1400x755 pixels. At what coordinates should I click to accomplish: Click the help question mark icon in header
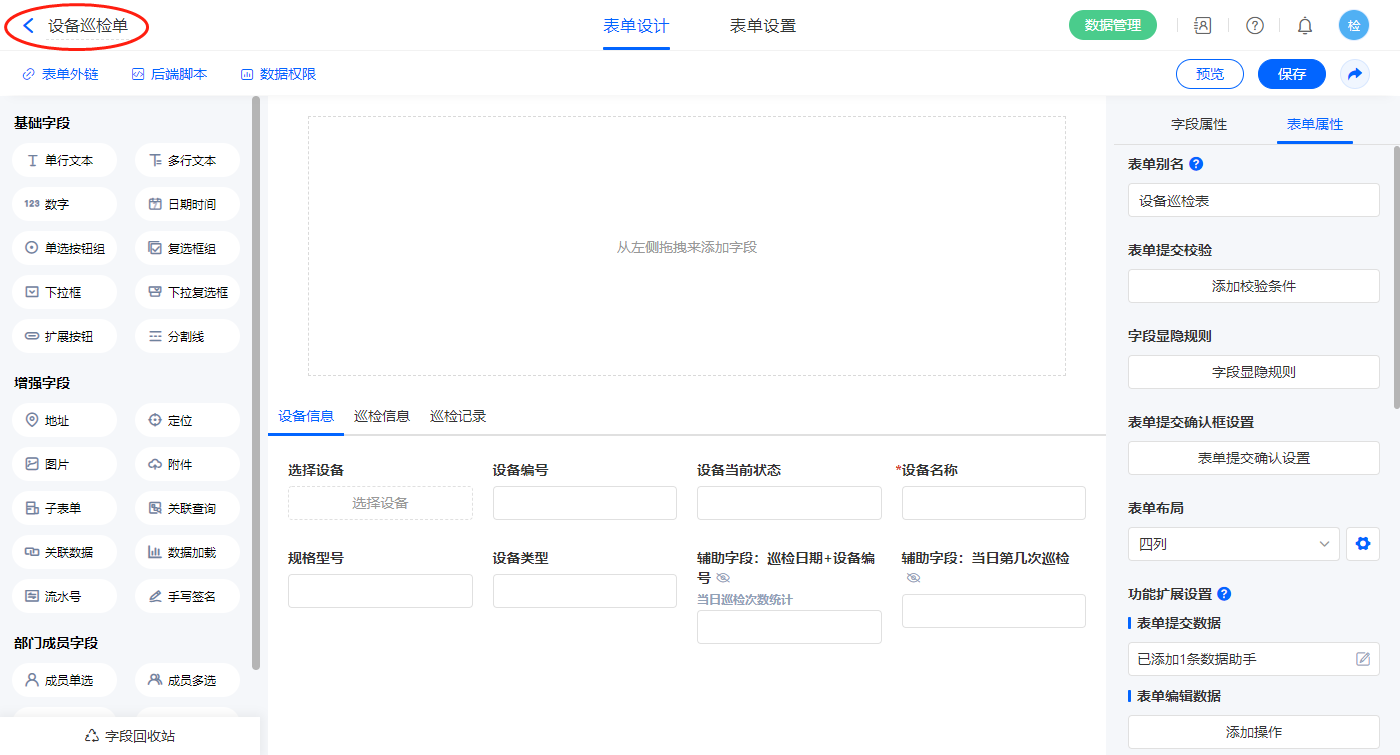pyautogui.click(x=1255, y=26)
